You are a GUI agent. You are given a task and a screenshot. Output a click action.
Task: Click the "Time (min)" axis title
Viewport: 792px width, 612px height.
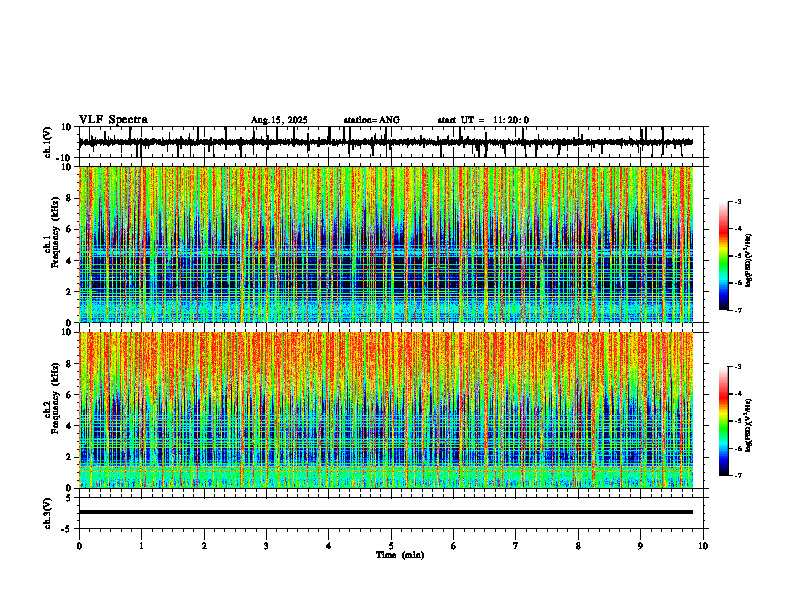[x=400, y=555]
